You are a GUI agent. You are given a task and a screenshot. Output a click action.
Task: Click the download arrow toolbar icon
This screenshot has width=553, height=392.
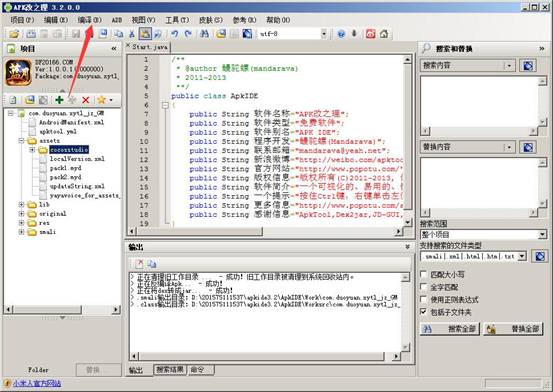tap(354, 34)
